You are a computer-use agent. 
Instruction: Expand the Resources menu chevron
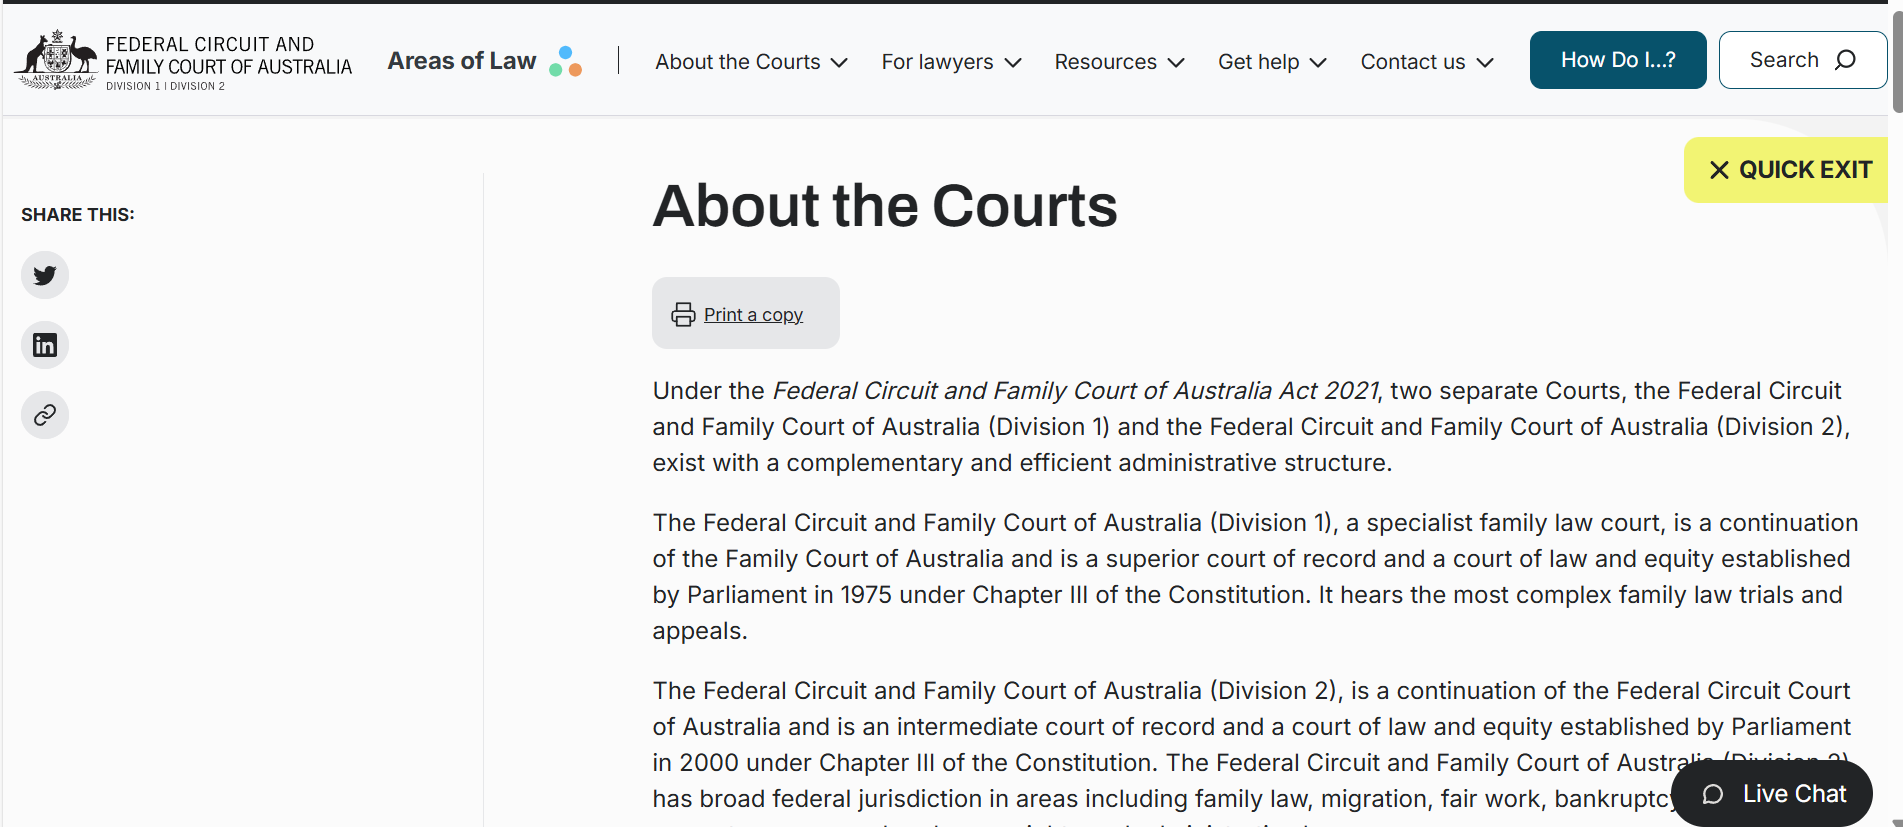(x=1176, y=62)
